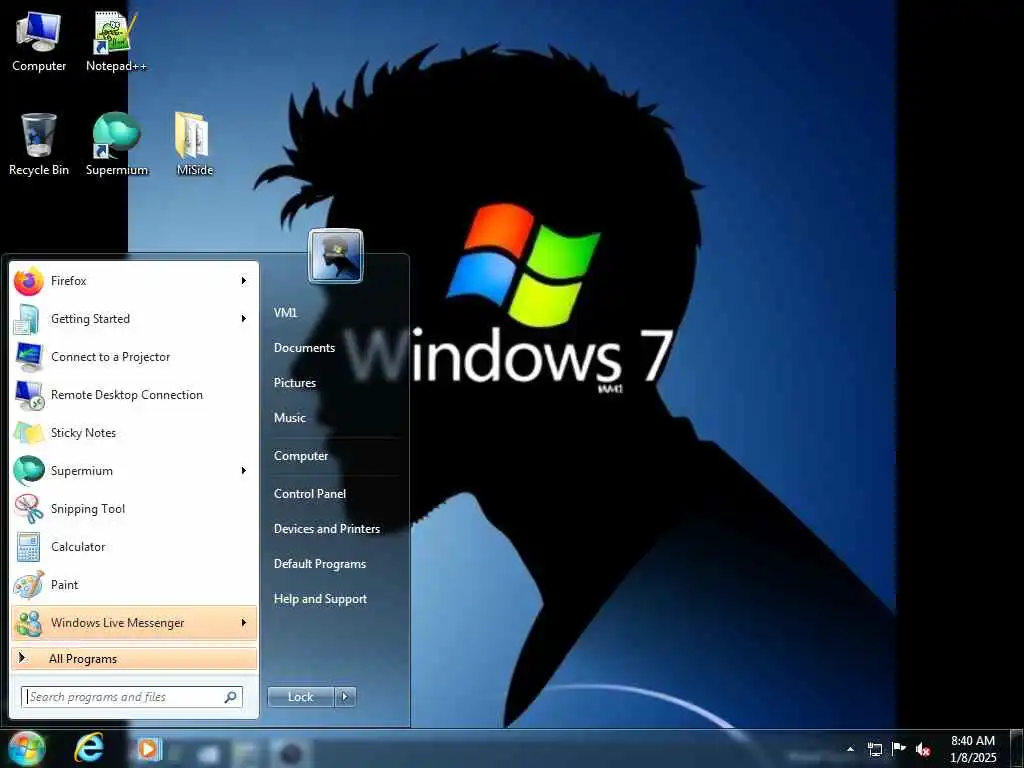Click the magnifier search icon
Screen dimensions: 1024x768
[231, 697]
